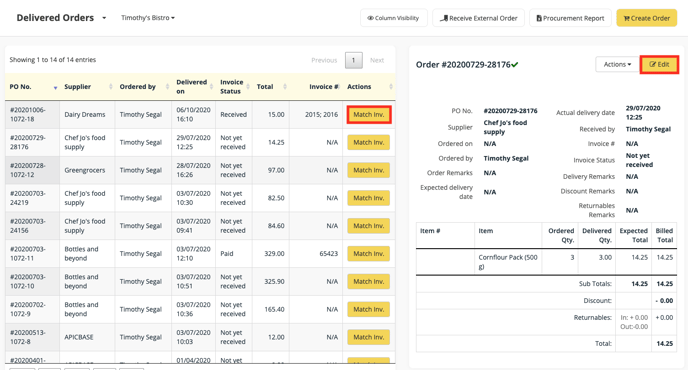Click the Column Visibility button
The height and width of the screenshot is (370, 688).
click(394, 18)
